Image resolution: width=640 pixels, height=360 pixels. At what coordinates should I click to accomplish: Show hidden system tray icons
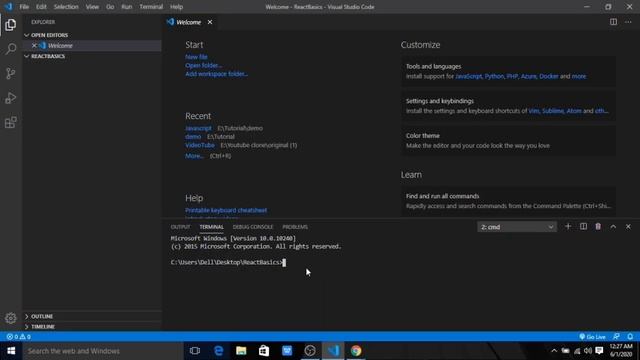(554, 351)
